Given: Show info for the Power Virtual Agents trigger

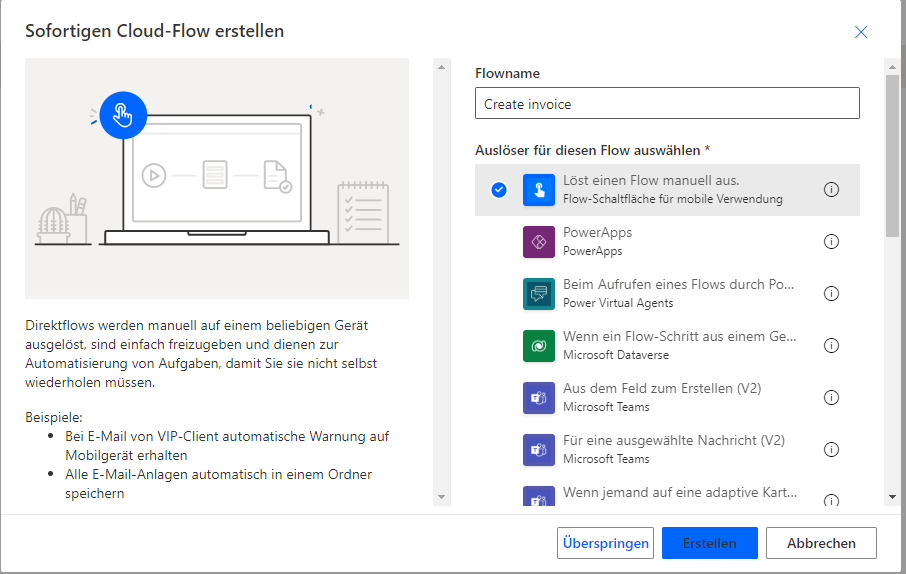Looking at the screenshot, I should [x=831, y=294].
